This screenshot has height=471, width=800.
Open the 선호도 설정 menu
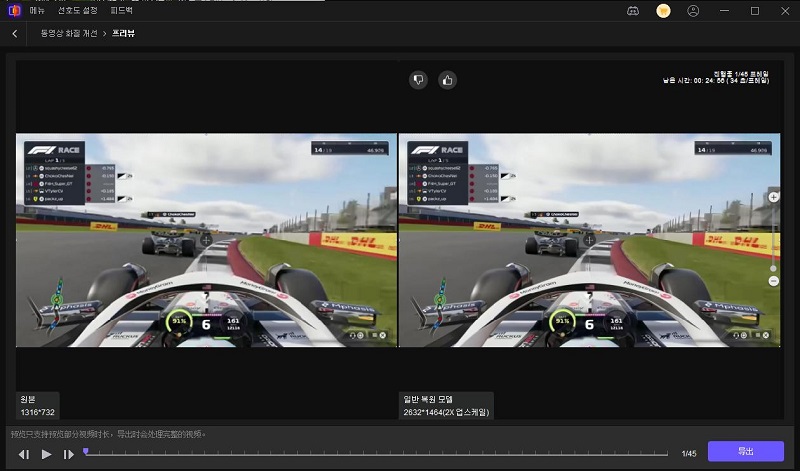(x=80, y=11)
